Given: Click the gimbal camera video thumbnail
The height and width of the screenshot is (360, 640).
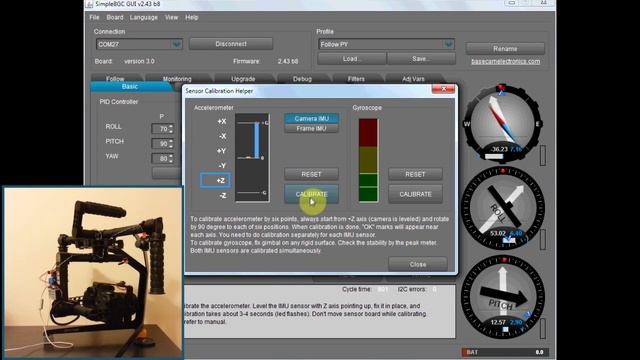Looking at the screenshot, I should click(x=93, y=273).
